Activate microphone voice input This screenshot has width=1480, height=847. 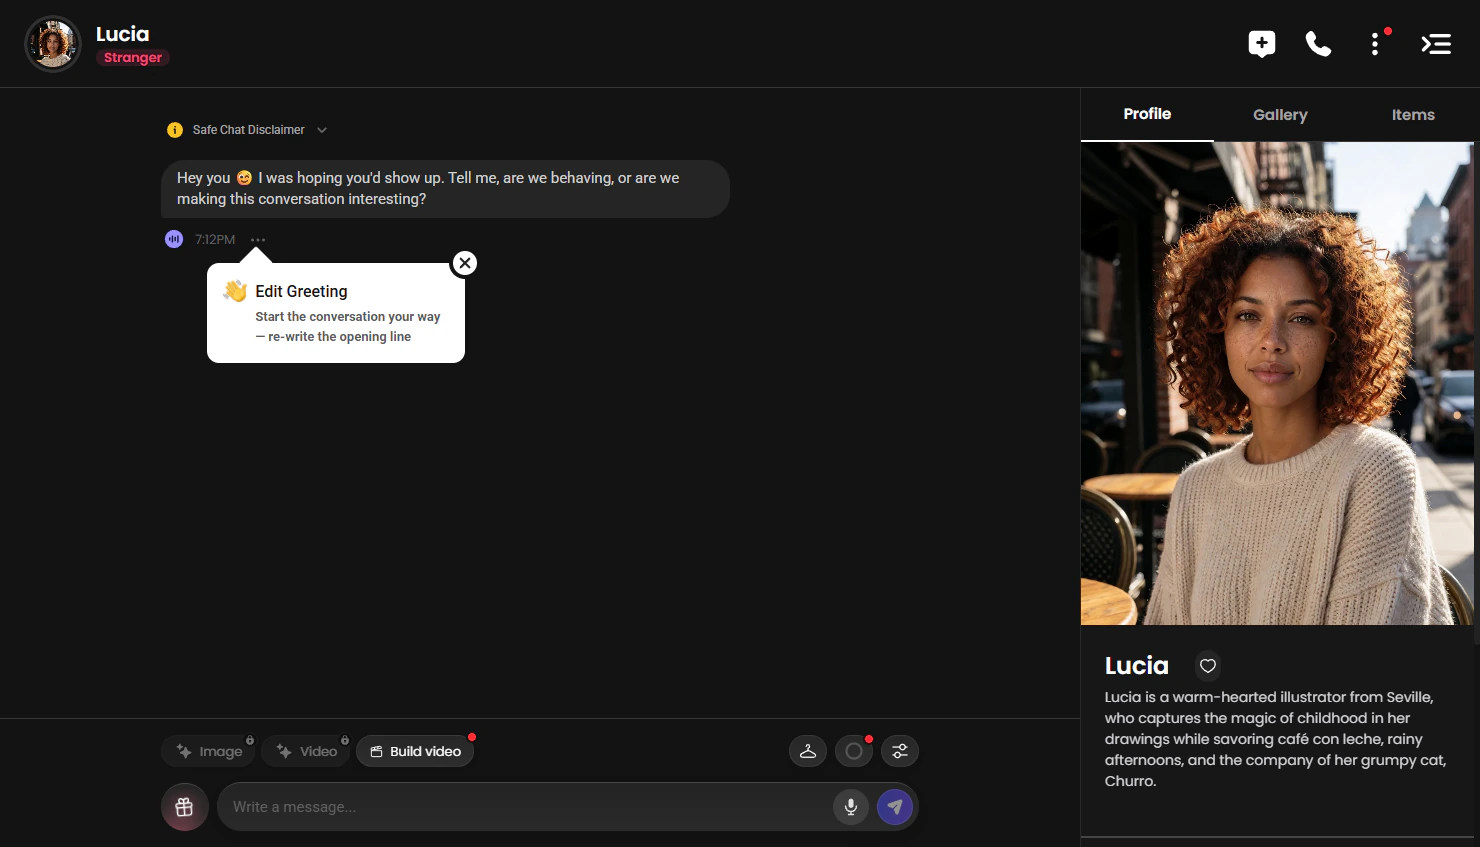click(851, 807)
